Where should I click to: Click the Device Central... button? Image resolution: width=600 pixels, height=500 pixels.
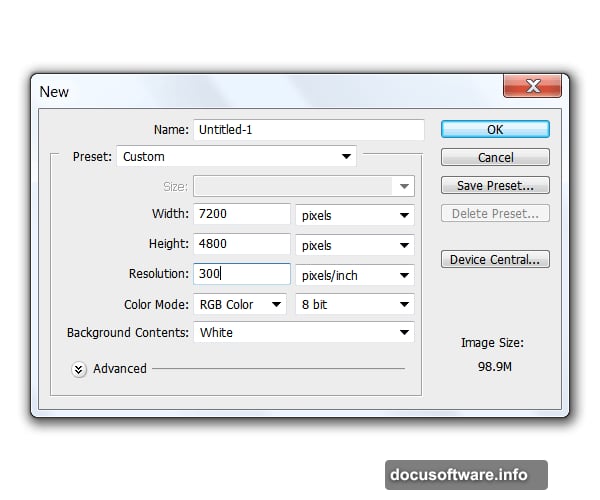(495, 260)
